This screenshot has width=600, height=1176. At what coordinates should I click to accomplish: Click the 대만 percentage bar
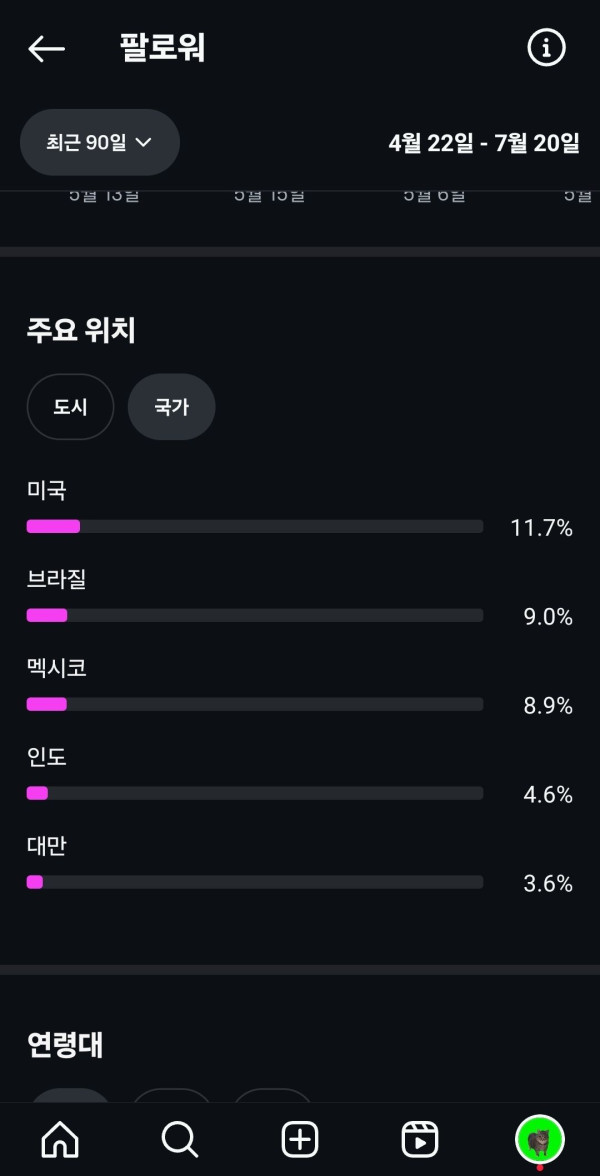pos(254,882)
